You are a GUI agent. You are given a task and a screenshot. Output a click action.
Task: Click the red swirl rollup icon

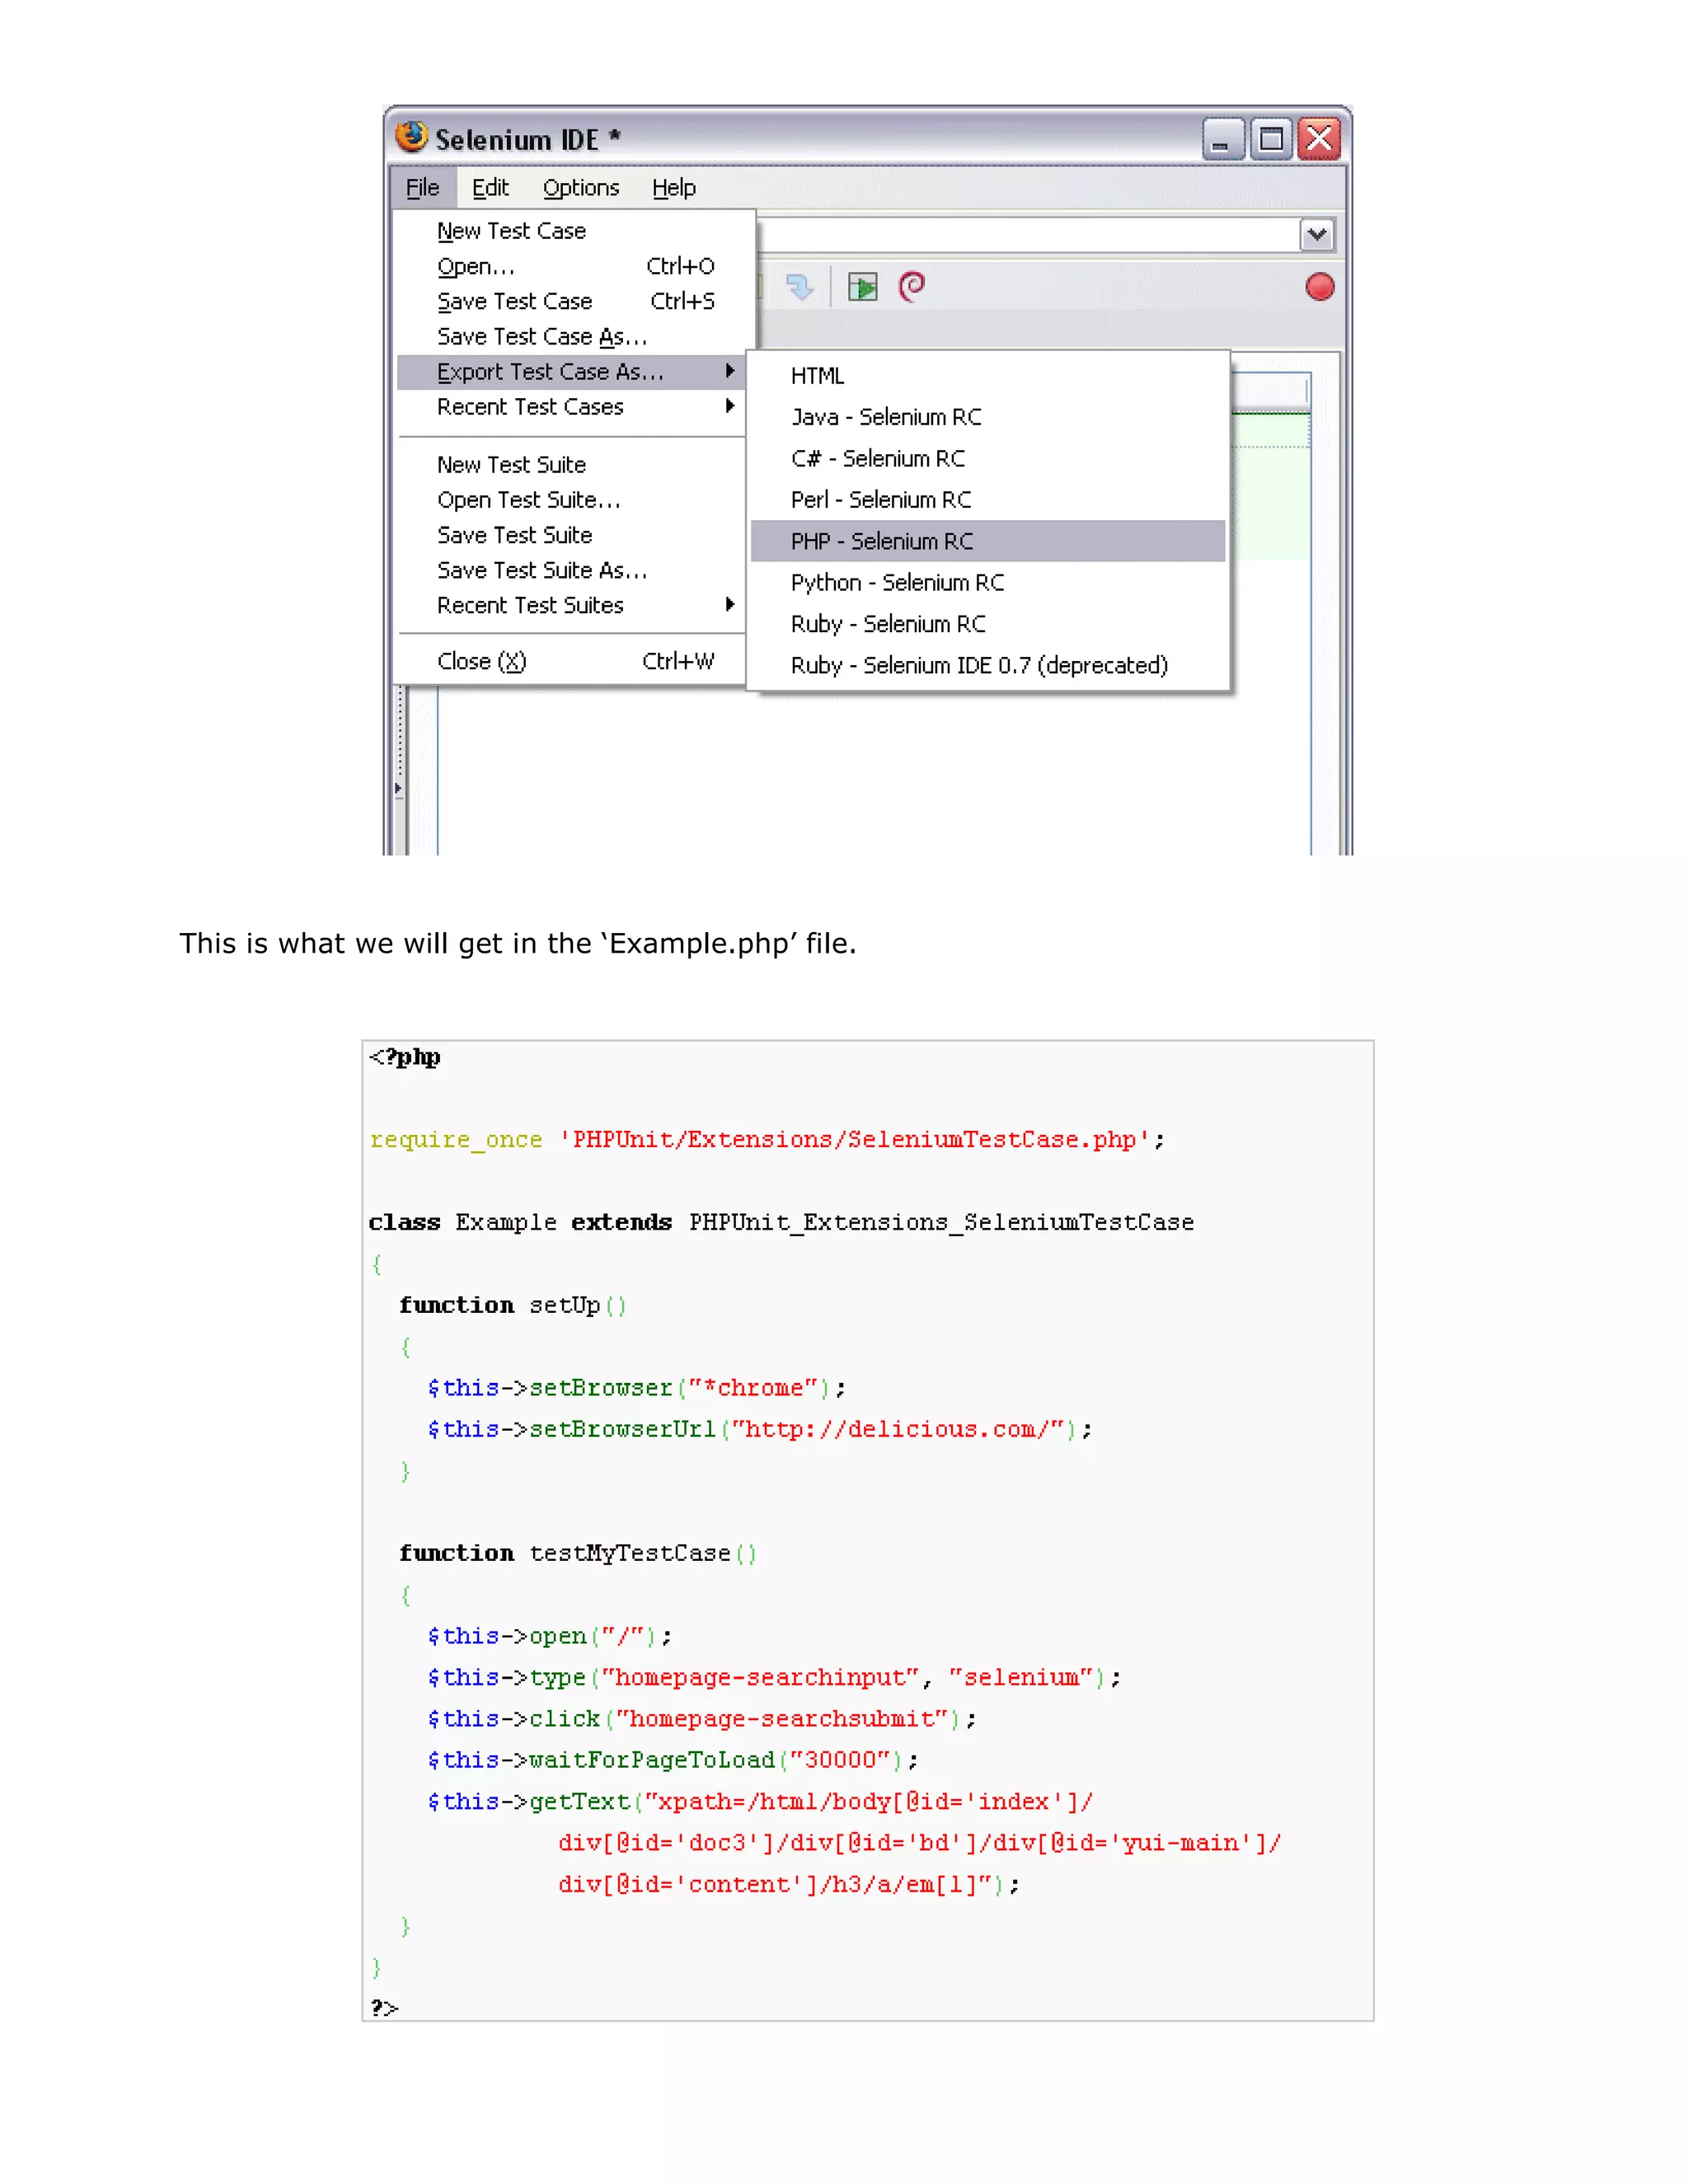[x=912, y=287]
